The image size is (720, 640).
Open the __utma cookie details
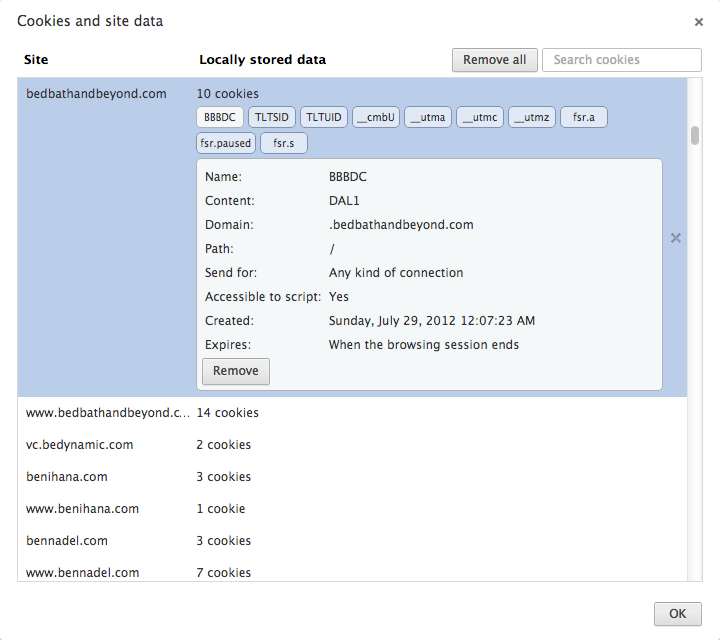point(428,117)
